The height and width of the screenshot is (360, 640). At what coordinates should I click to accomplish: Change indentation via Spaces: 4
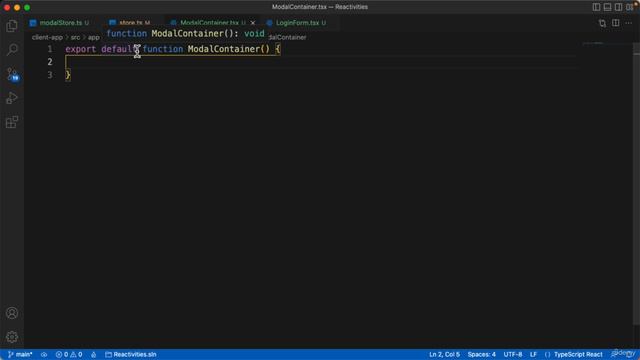(x=482, y=354)
